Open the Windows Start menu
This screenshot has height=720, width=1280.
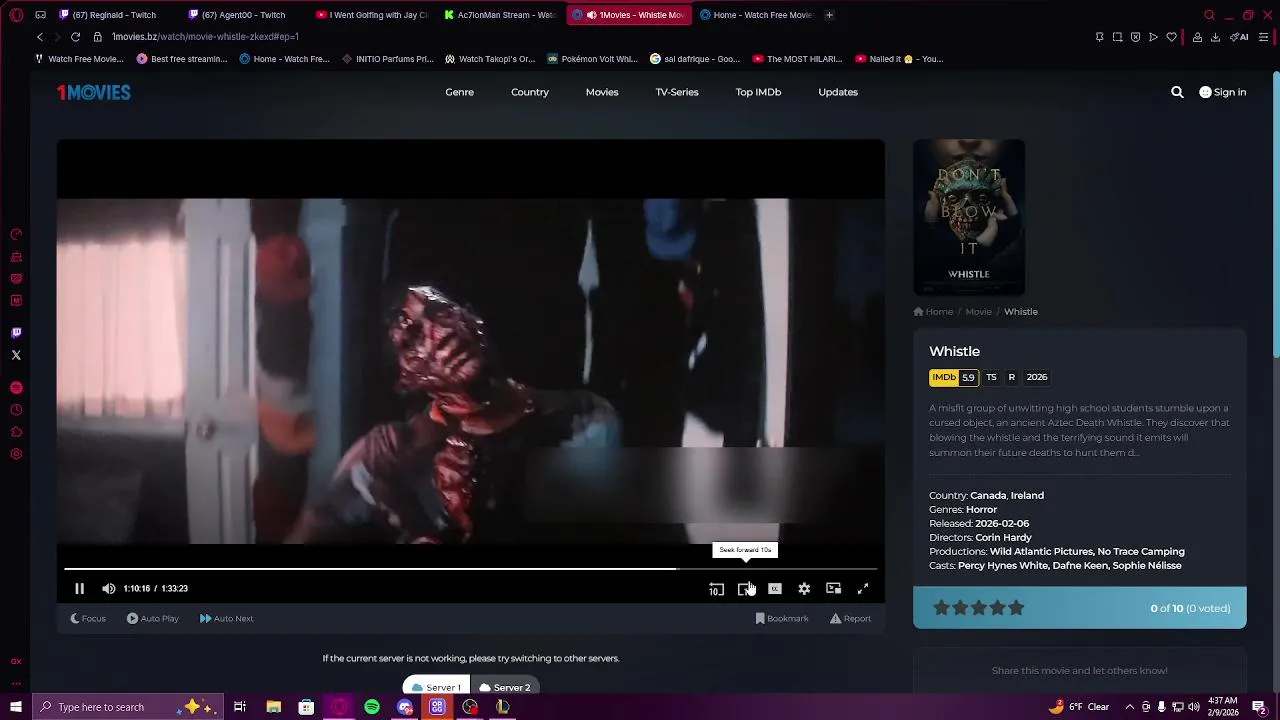pos(16,707)
